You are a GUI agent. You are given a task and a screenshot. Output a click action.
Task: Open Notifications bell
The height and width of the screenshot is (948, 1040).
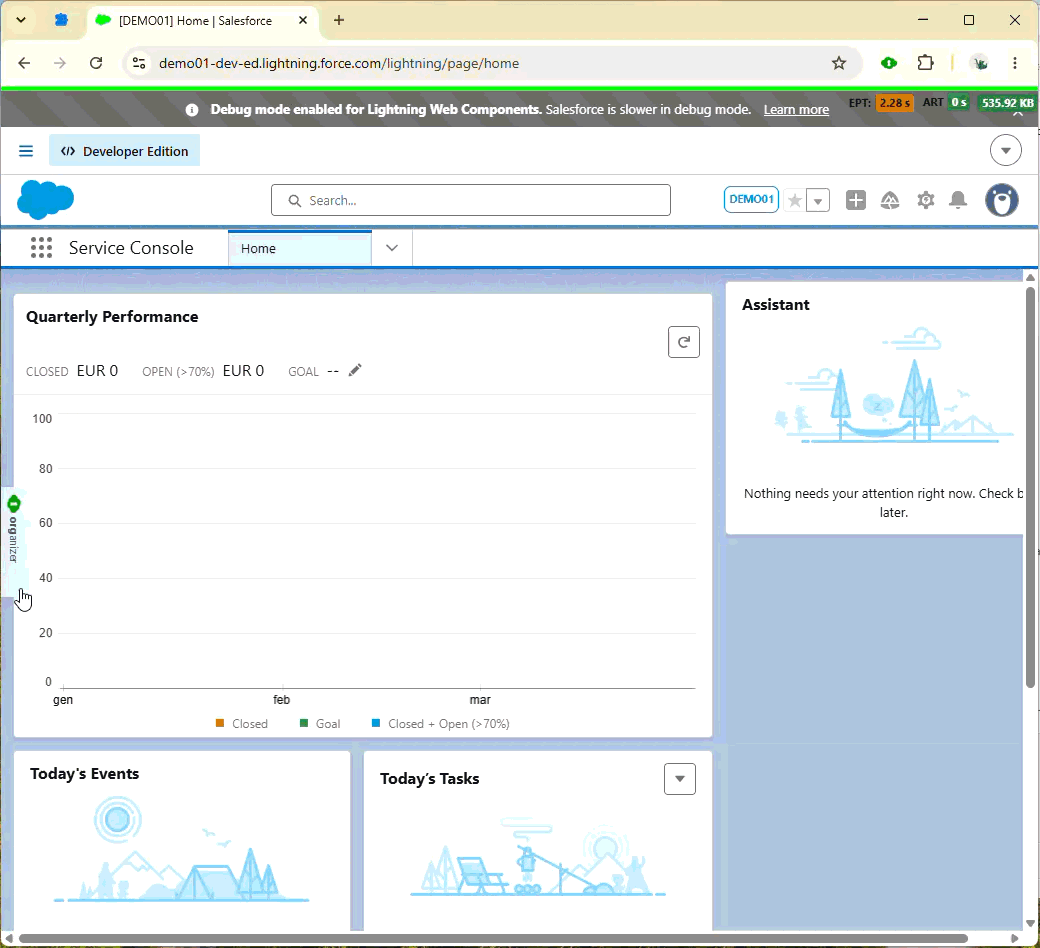[x=958, y=200]
